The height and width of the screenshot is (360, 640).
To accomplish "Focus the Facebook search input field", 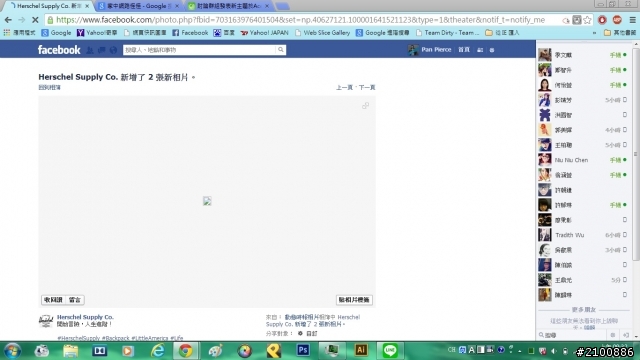I will pyautogui.click(x=200, y=50).
